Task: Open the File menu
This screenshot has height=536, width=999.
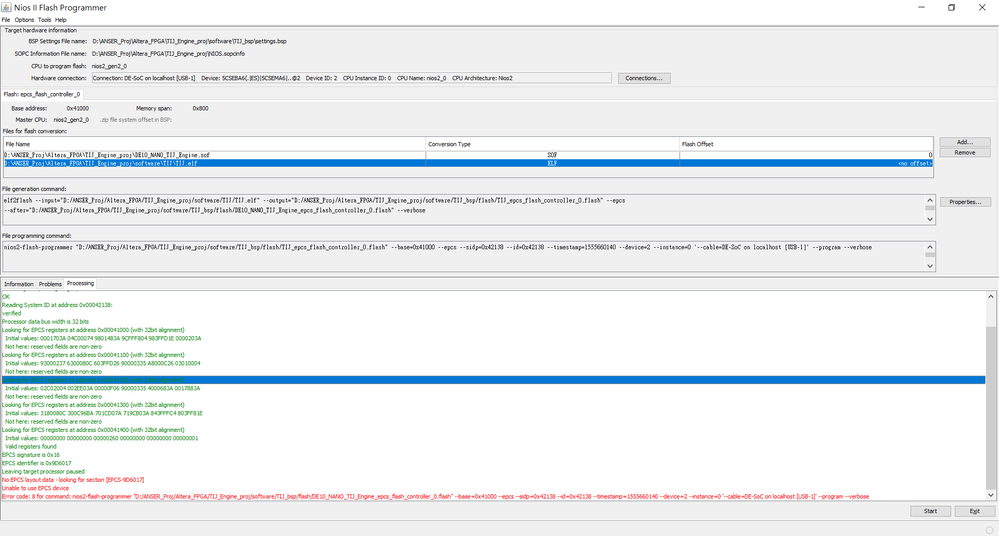Action: click(6, 20)
